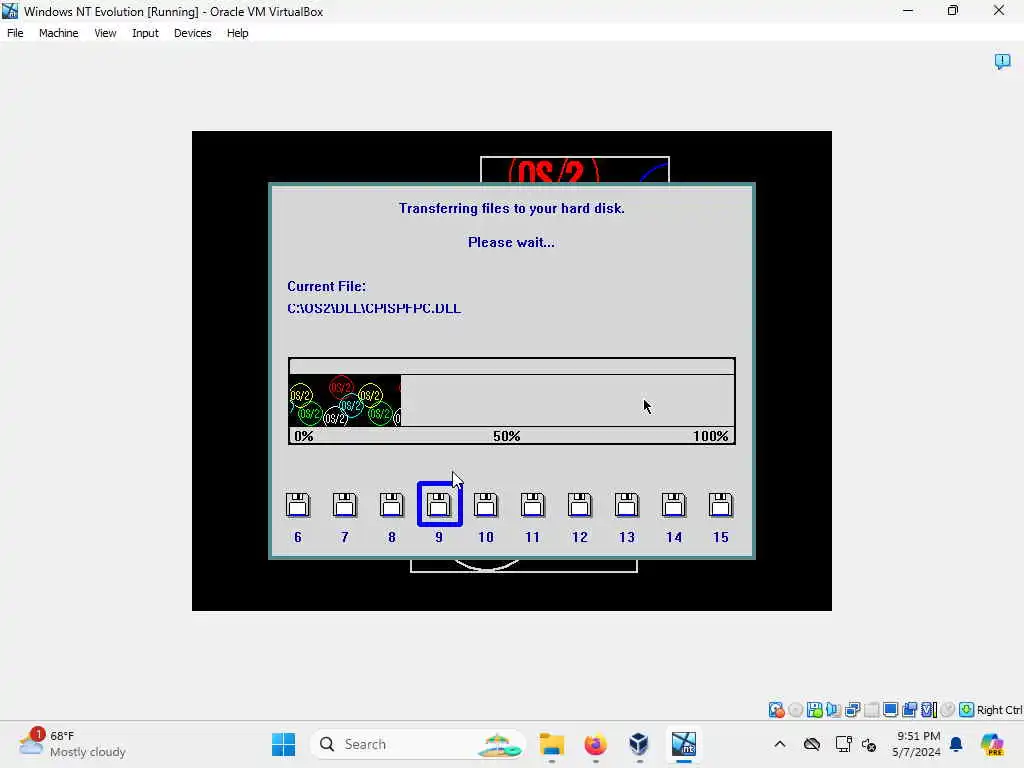Viewport: 1024px width, 768px height.
Task: Click the running VM taskbar icon
Action: (x=683, y=744)
